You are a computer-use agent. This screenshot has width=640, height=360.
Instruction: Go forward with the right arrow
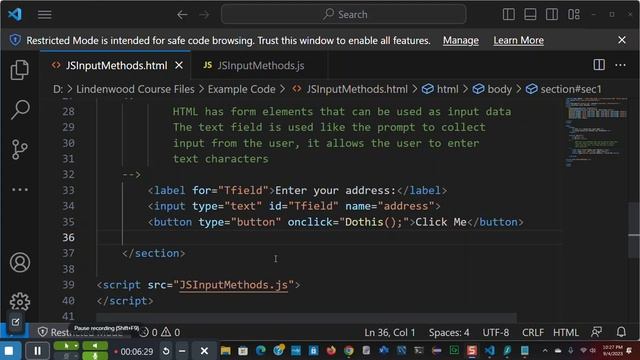[204, 15]
